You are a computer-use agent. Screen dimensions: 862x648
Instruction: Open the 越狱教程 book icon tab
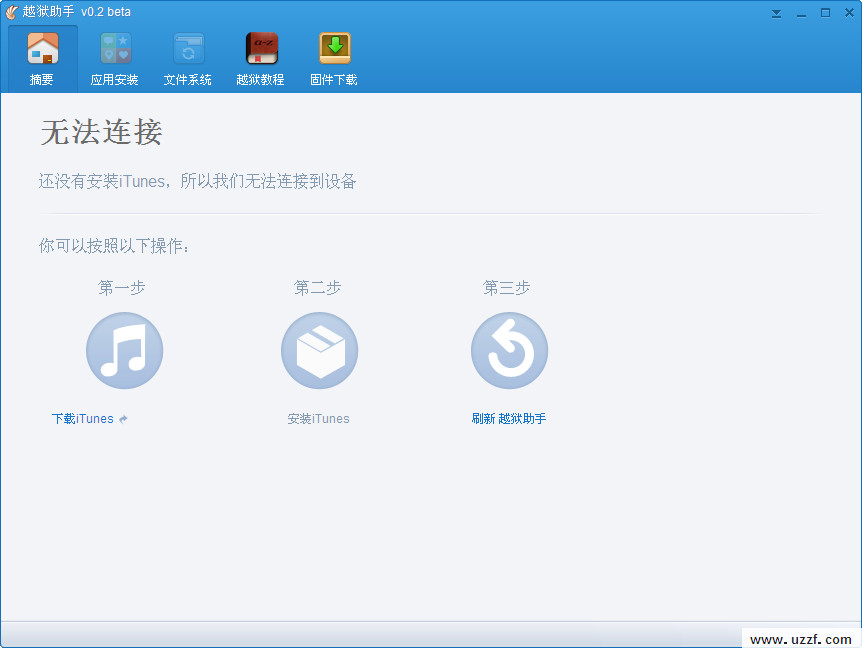point(261,58)
